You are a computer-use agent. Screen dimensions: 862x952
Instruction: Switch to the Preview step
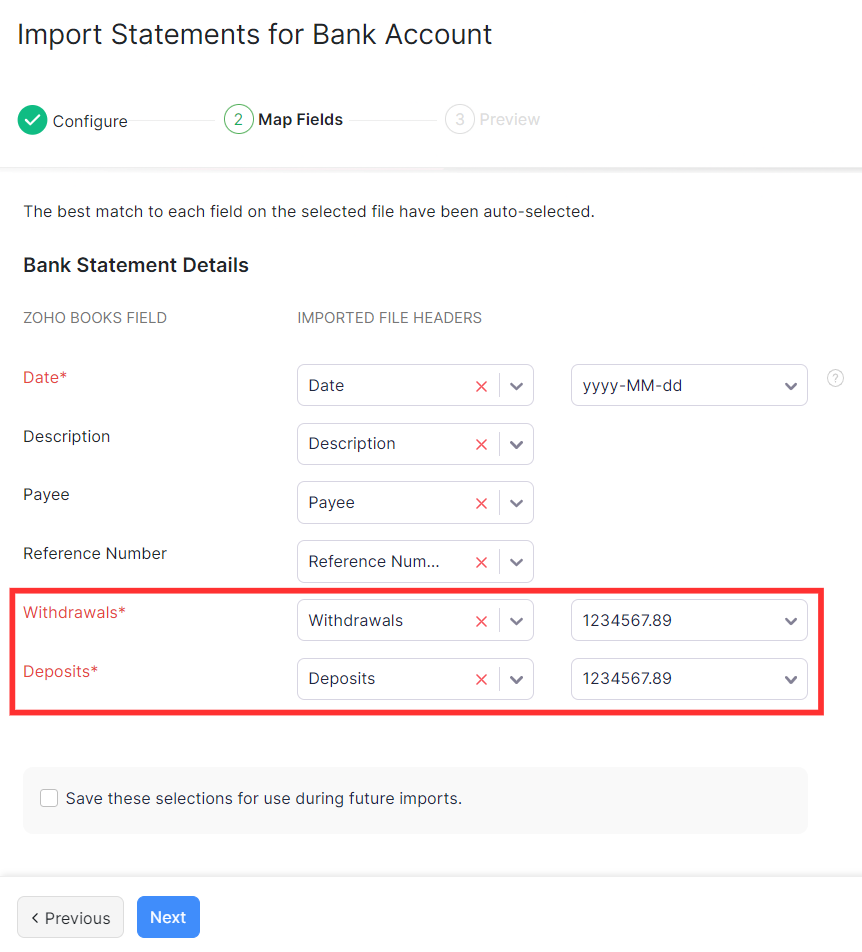(492, 119)
